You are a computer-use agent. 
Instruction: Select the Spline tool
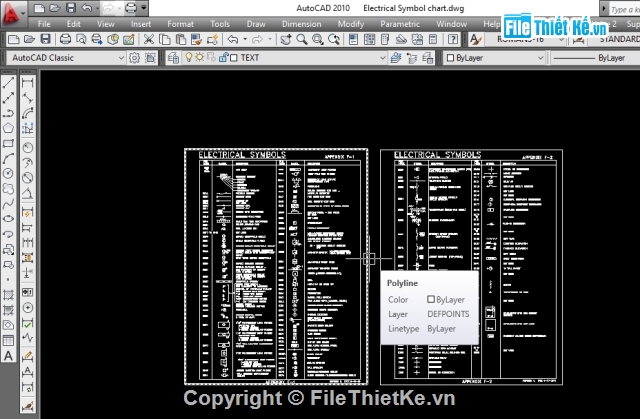[8, 204]
